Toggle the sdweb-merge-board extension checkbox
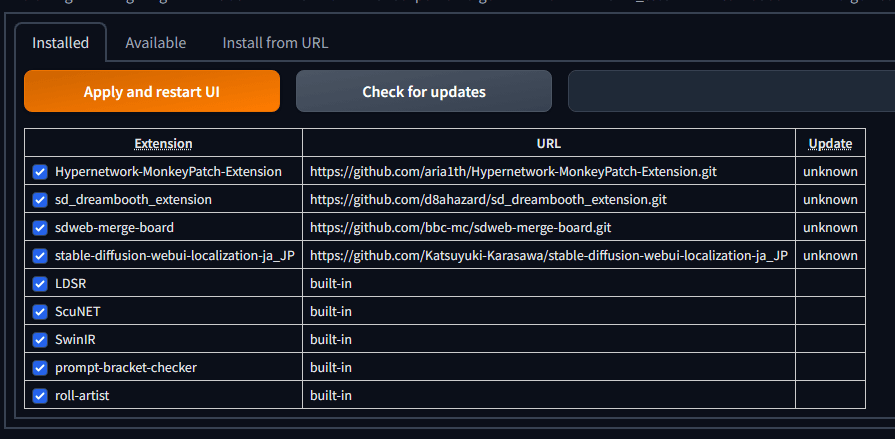 (x=40, y=227)
